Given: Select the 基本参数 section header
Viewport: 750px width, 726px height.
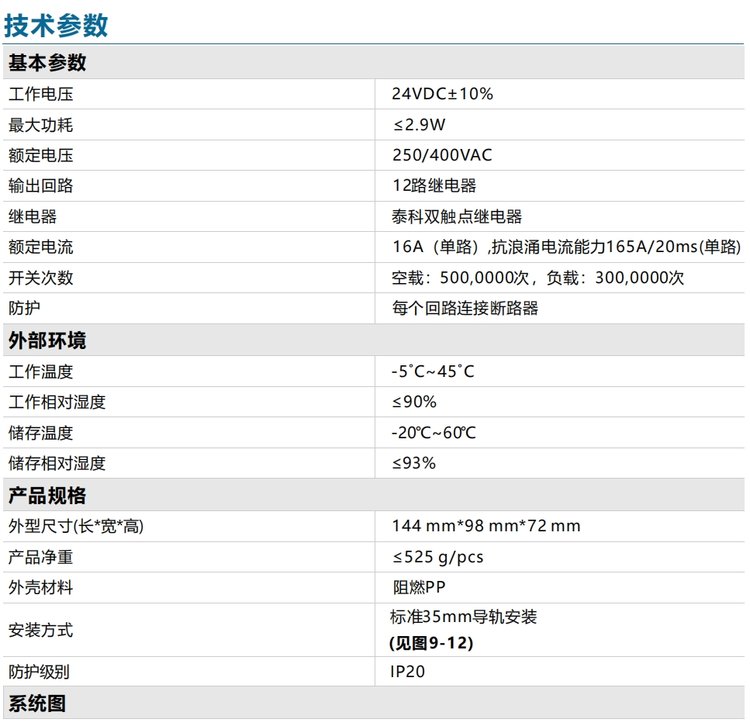Looking at the screenshot, I should [x=47, y=64].
